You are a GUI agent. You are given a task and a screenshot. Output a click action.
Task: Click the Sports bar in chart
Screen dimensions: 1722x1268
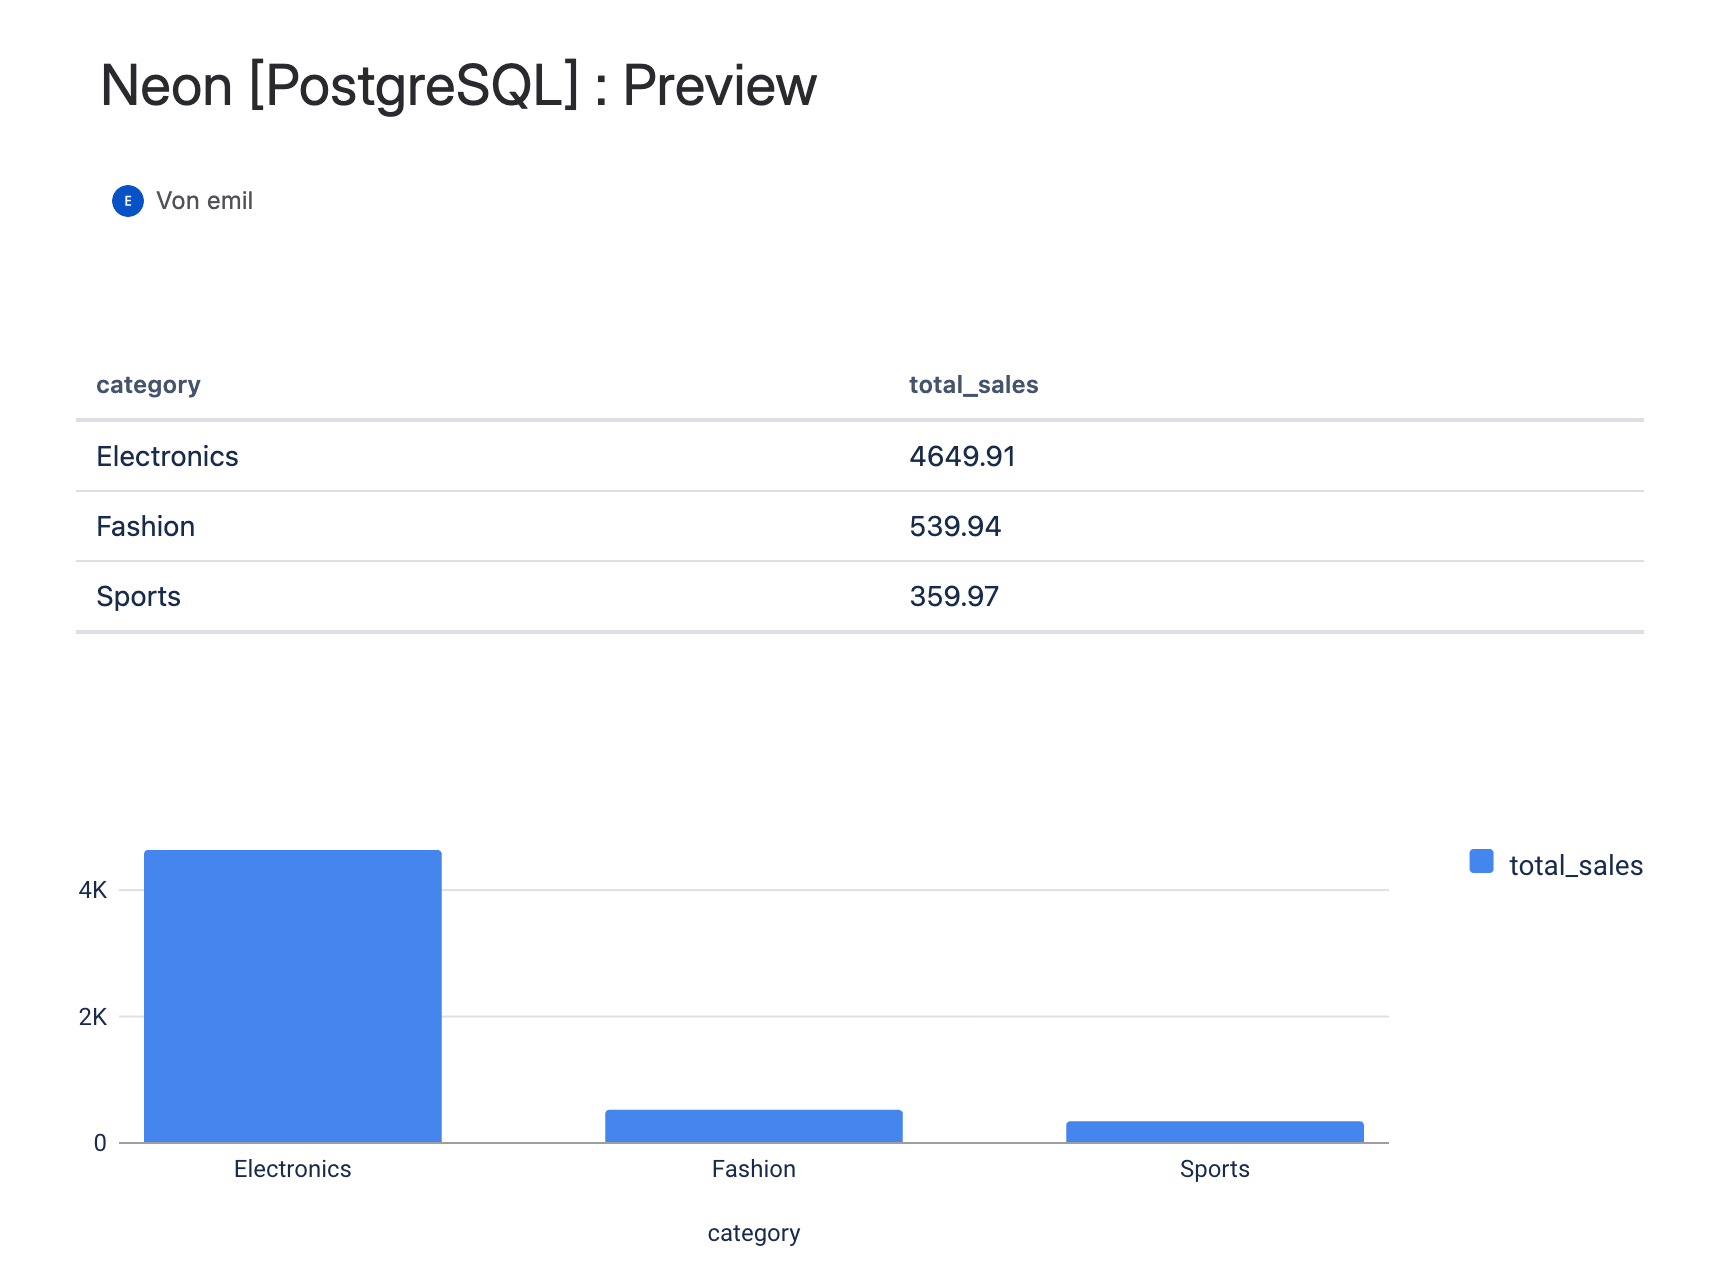point(1214,1132)
